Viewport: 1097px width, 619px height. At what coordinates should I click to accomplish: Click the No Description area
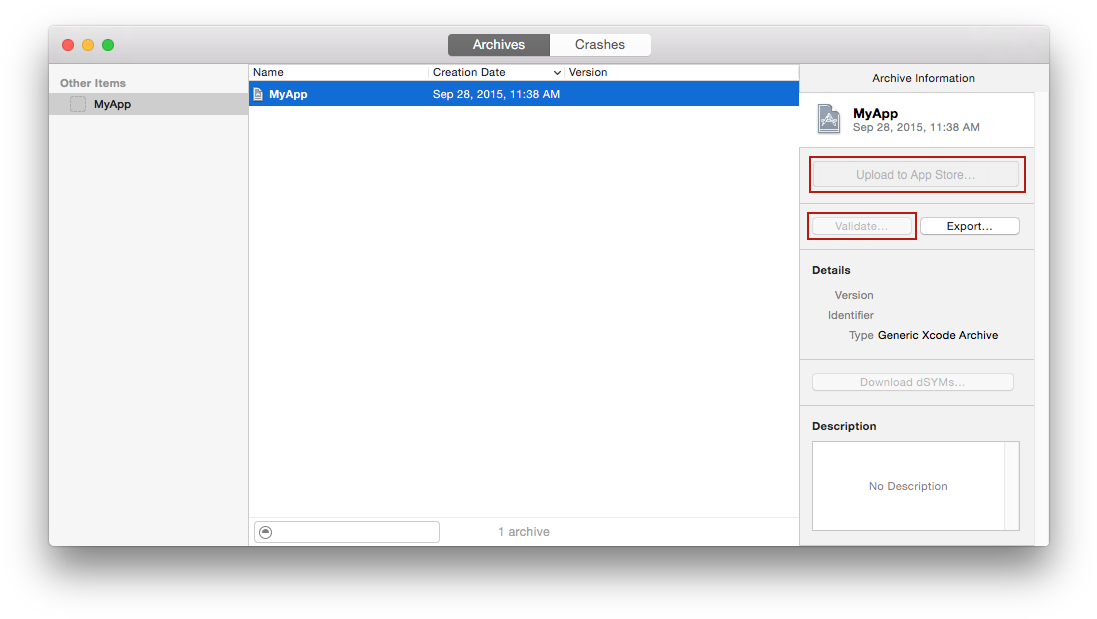(x=908, y=486)
